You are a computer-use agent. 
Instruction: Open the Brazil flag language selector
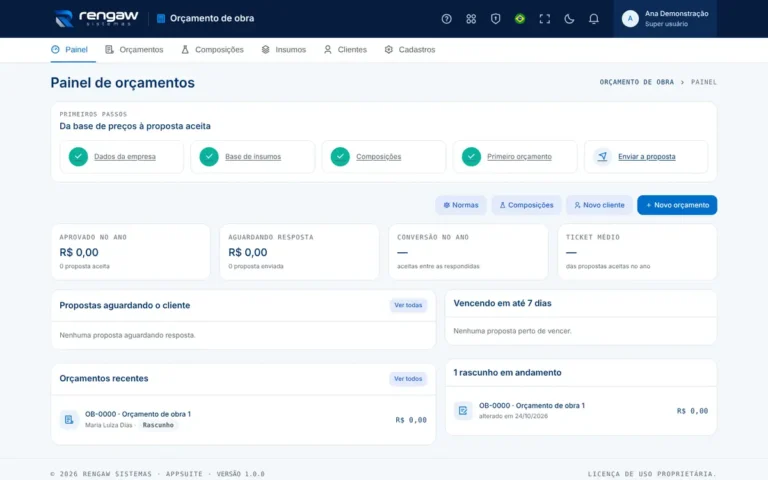pos(520,19)
